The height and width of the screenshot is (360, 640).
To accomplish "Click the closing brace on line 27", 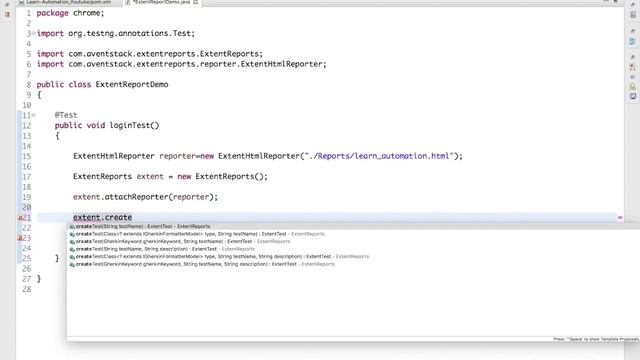I will click(39, 279).
